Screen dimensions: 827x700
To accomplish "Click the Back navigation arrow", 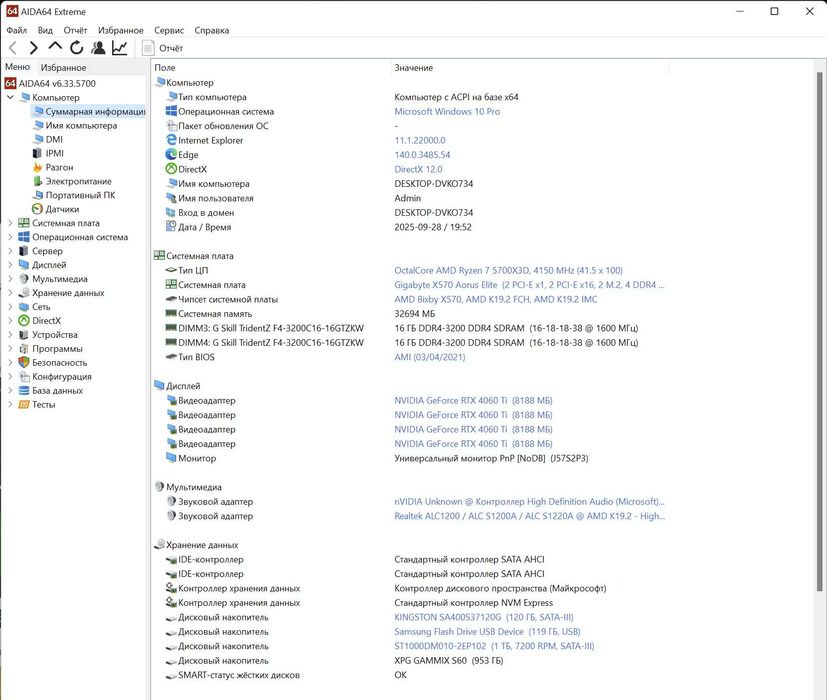I will pos(13,48).
